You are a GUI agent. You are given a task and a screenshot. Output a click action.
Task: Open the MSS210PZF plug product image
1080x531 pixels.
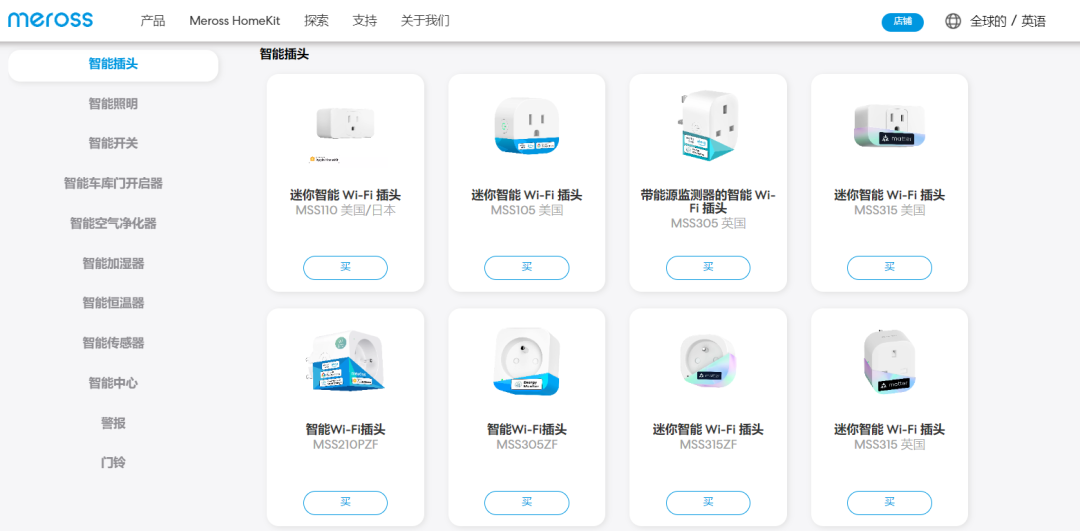[x=345, y=362]
